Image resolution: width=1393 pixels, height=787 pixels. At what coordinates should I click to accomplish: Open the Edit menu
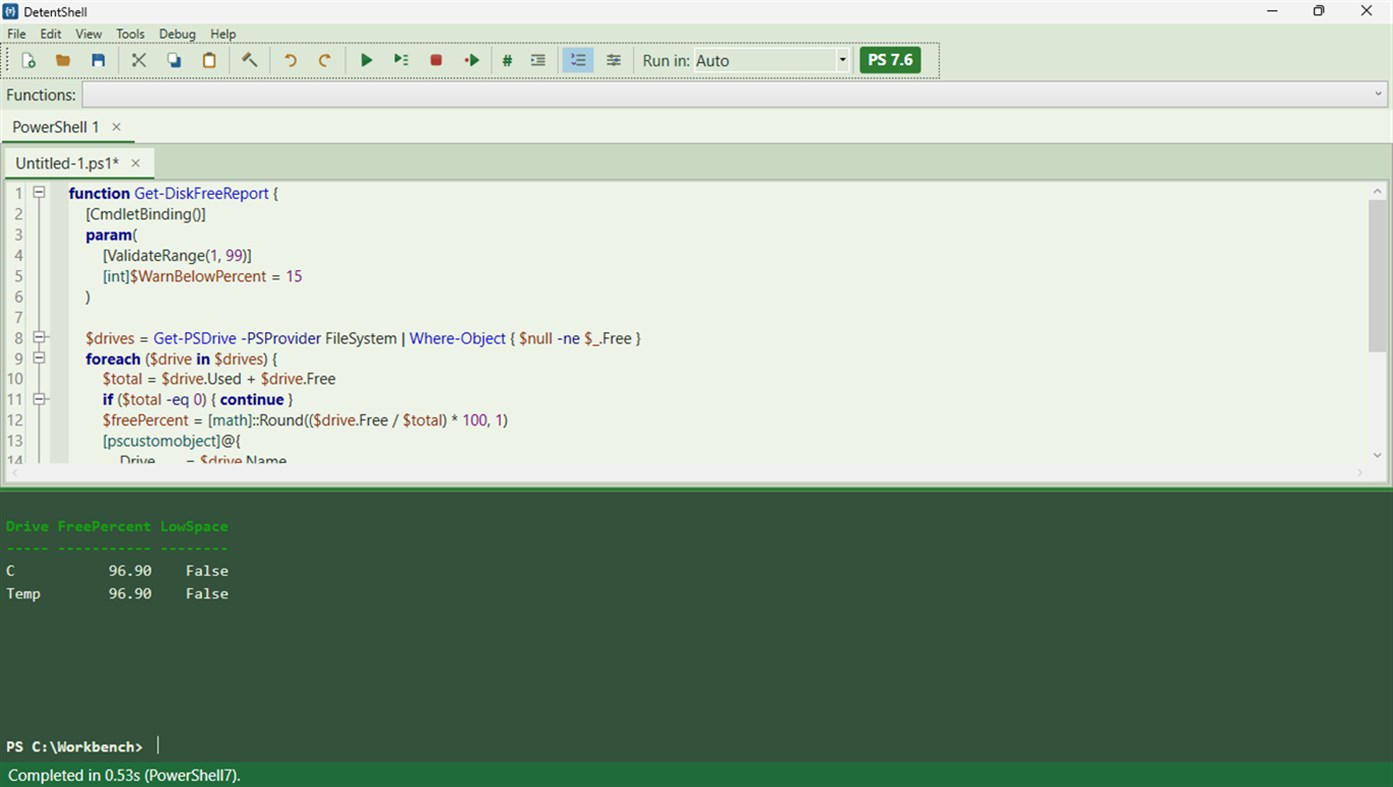point(51,34)
